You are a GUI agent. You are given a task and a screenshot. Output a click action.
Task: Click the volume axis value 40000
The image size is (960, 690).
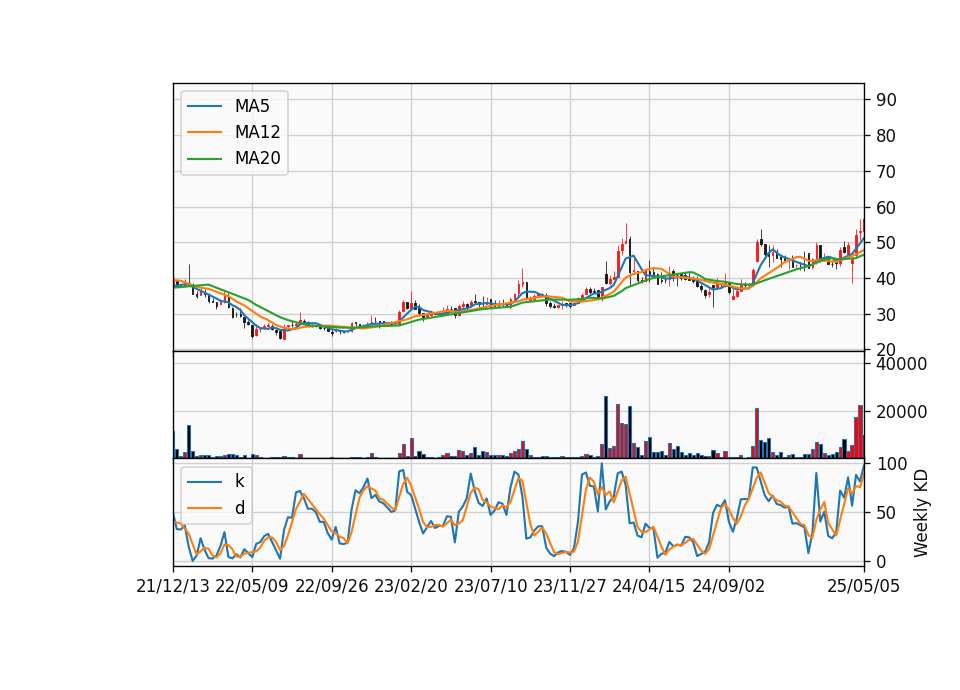pyautogui.click(x=901, y=364)
